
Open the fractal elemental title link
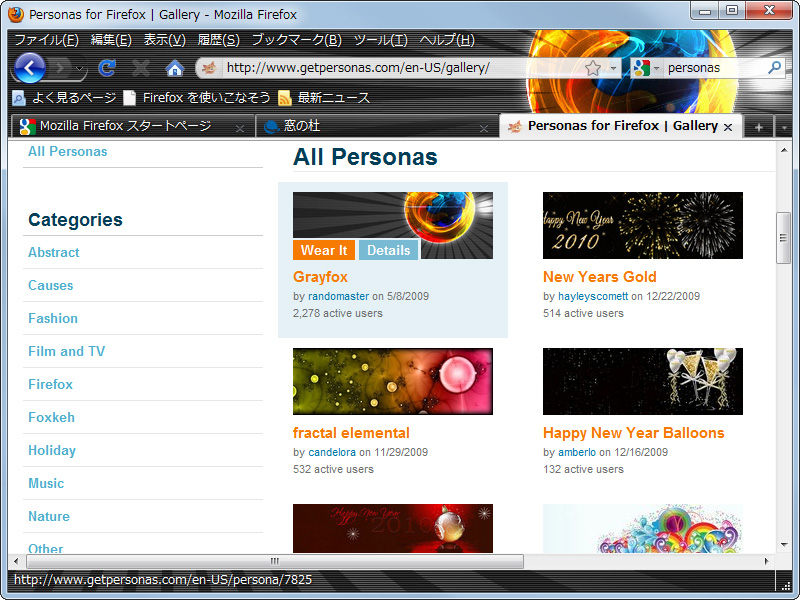pyautogui.click(x=351, y=433)
